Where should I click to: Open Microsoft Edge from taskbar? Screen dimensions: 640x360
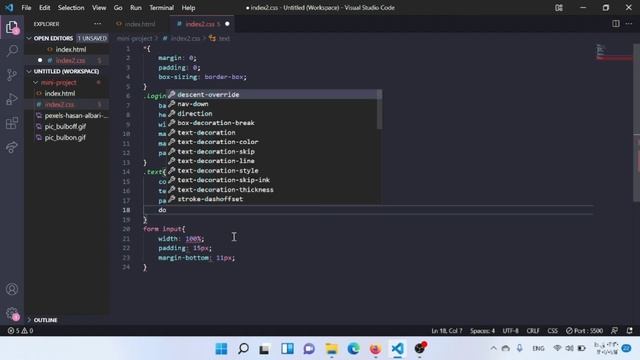(x=353, y=349)
